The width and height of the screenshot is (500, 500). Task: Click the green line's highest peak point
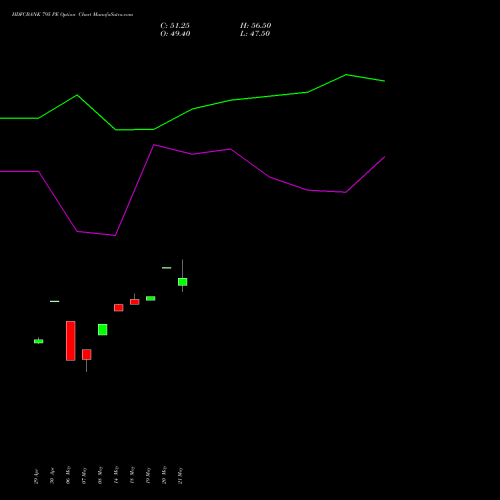point(346,75)
